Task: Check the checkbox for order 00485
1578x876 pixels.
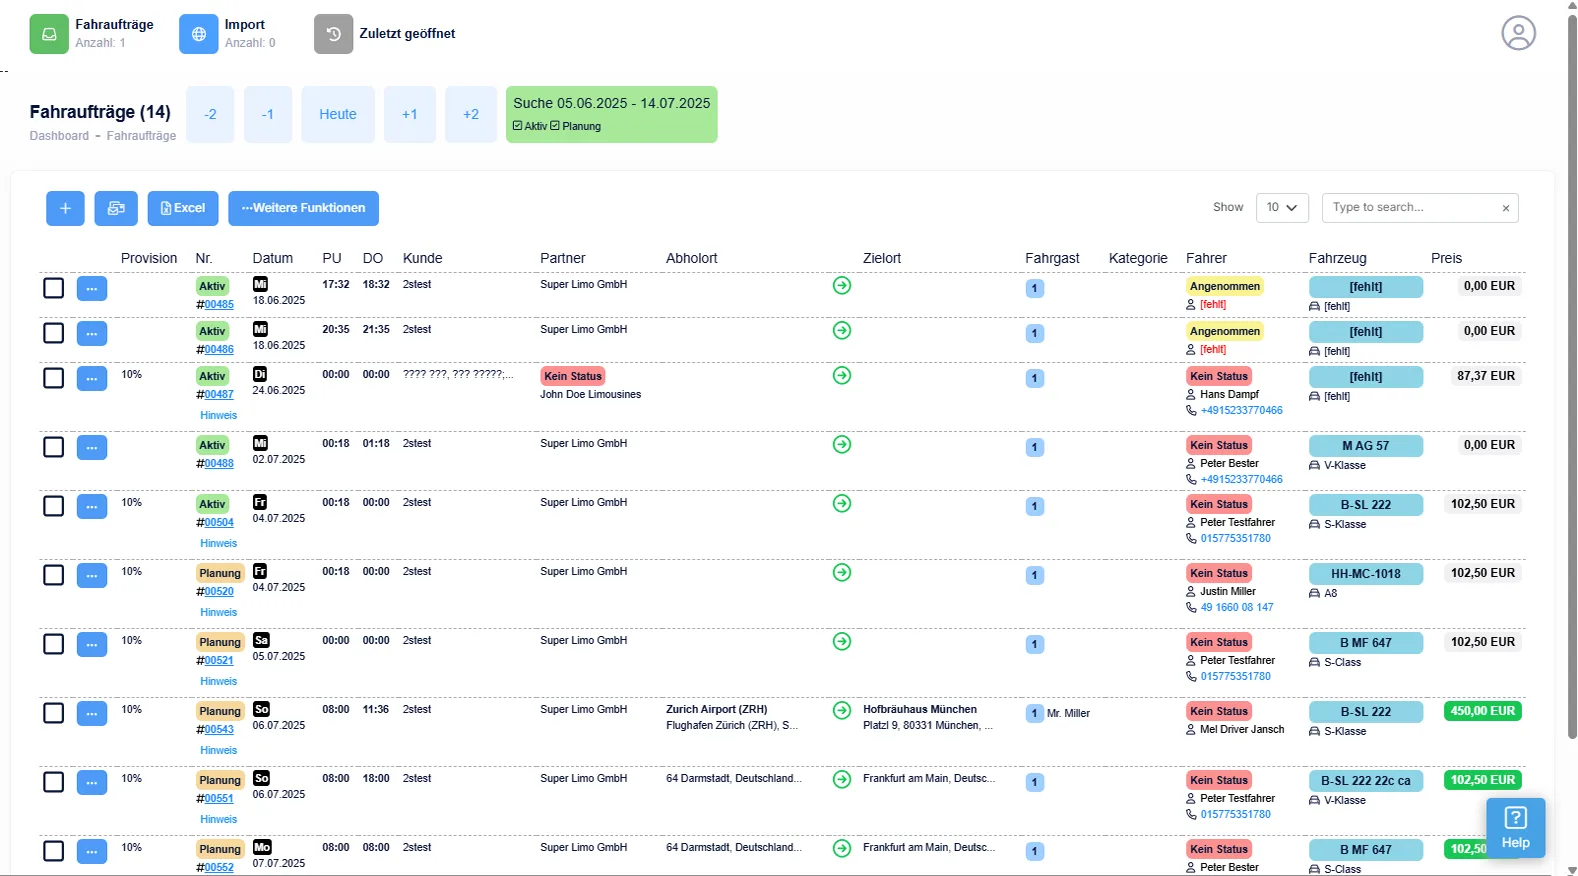Action: click(54, 288)
